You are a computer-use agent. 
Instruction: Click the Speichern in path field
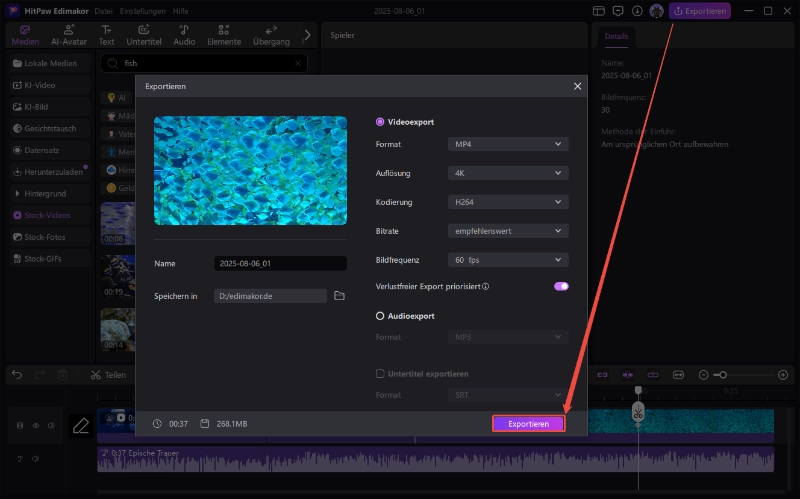click(270, 296)
